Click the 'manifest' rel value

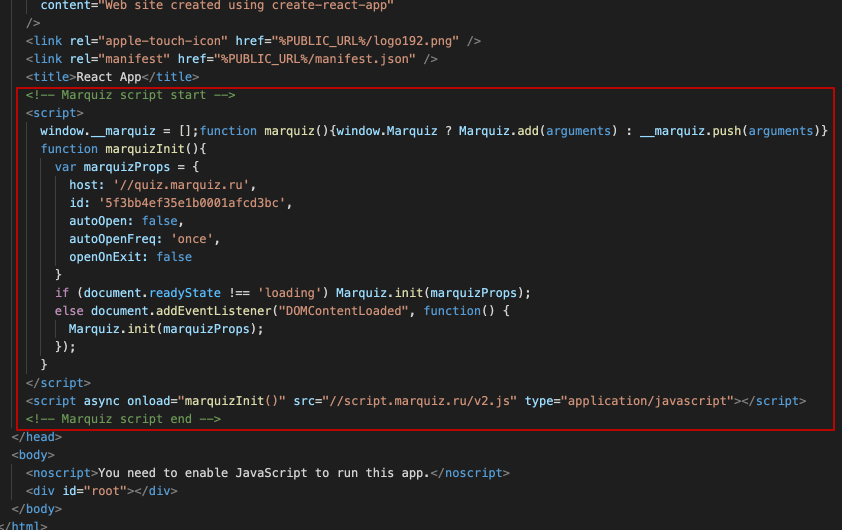[x=134, y=59]
